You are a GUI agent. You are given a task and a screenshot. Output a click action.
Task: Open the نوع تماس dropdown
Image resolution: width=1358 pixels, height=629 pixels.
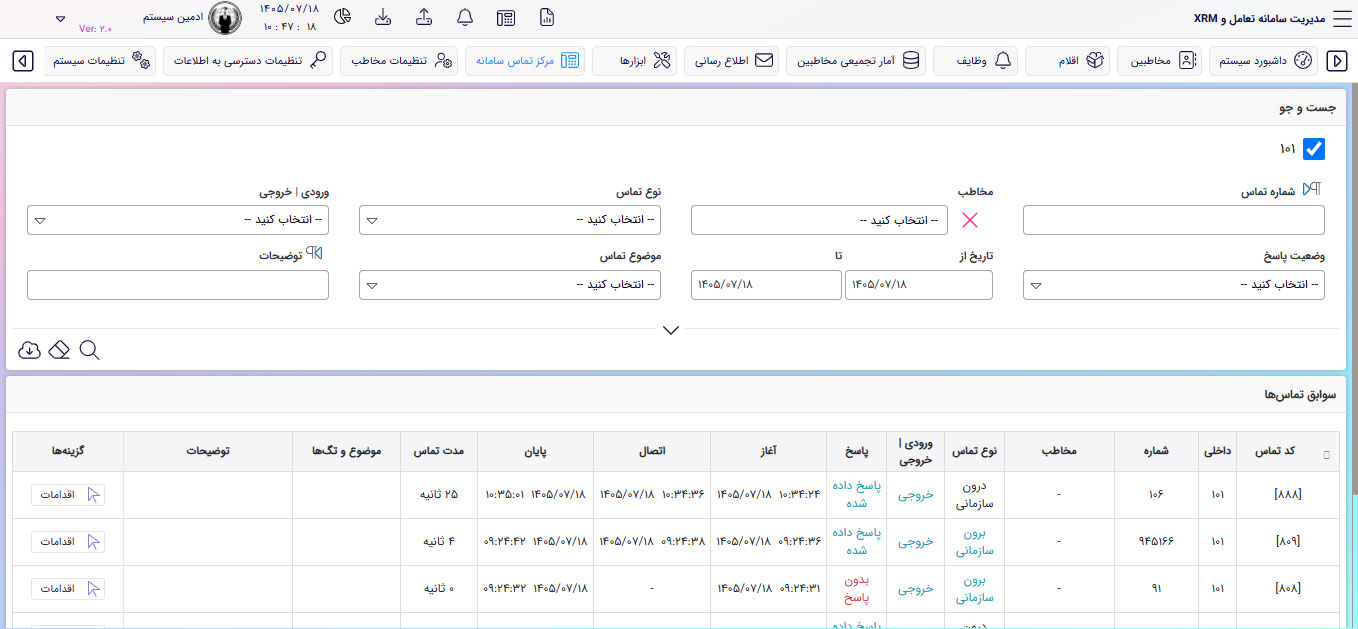click(x=510, y=221)
